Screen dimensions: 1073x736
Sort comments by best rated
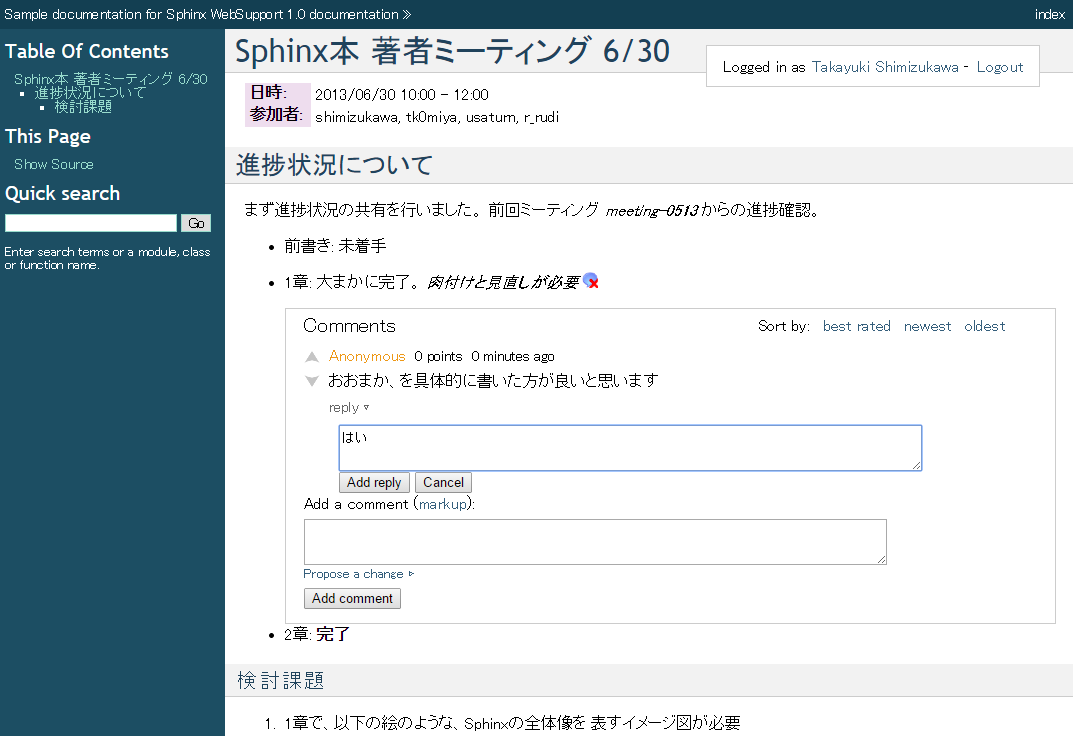[x=857, y=326]
